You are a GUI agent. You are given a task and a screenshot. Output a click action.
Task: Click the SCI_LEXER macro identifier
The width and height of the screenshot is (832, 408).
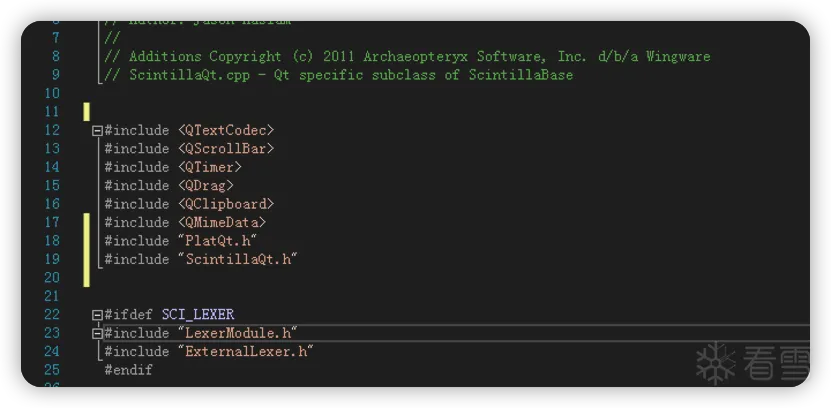tap(198, 314)
